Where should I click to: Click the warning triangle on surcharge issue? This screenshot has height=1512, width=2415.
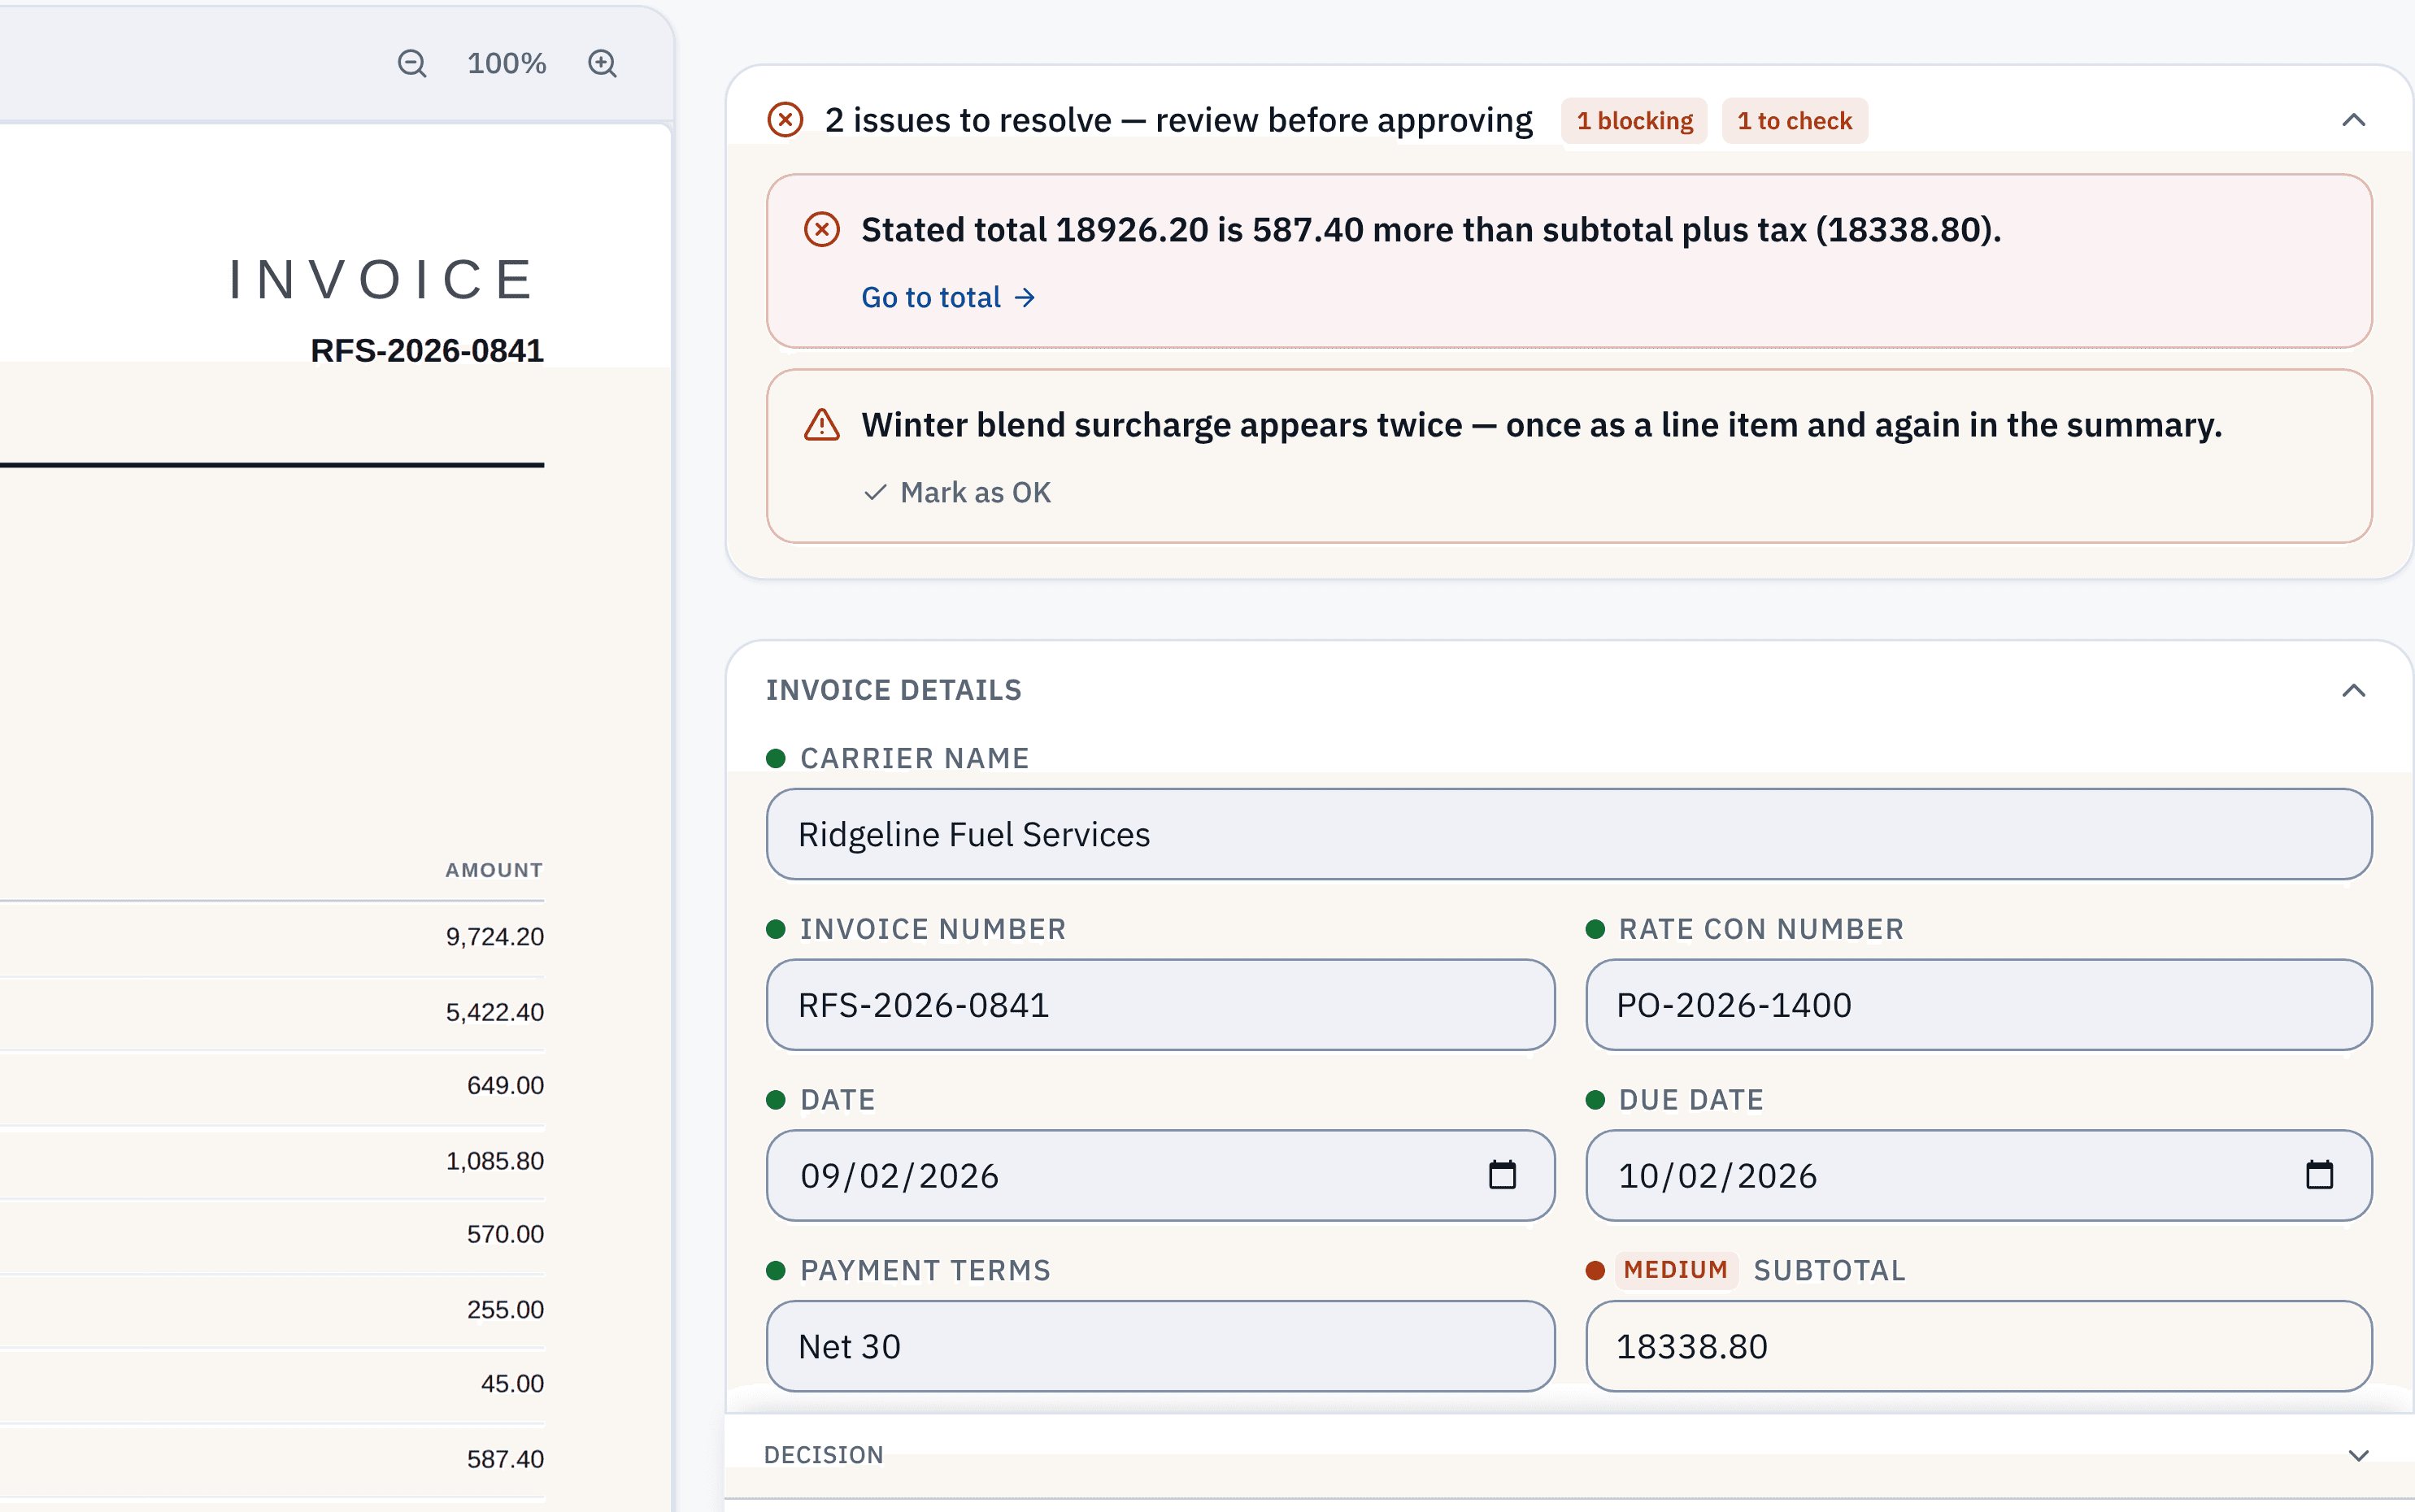[x=822, y=425]
